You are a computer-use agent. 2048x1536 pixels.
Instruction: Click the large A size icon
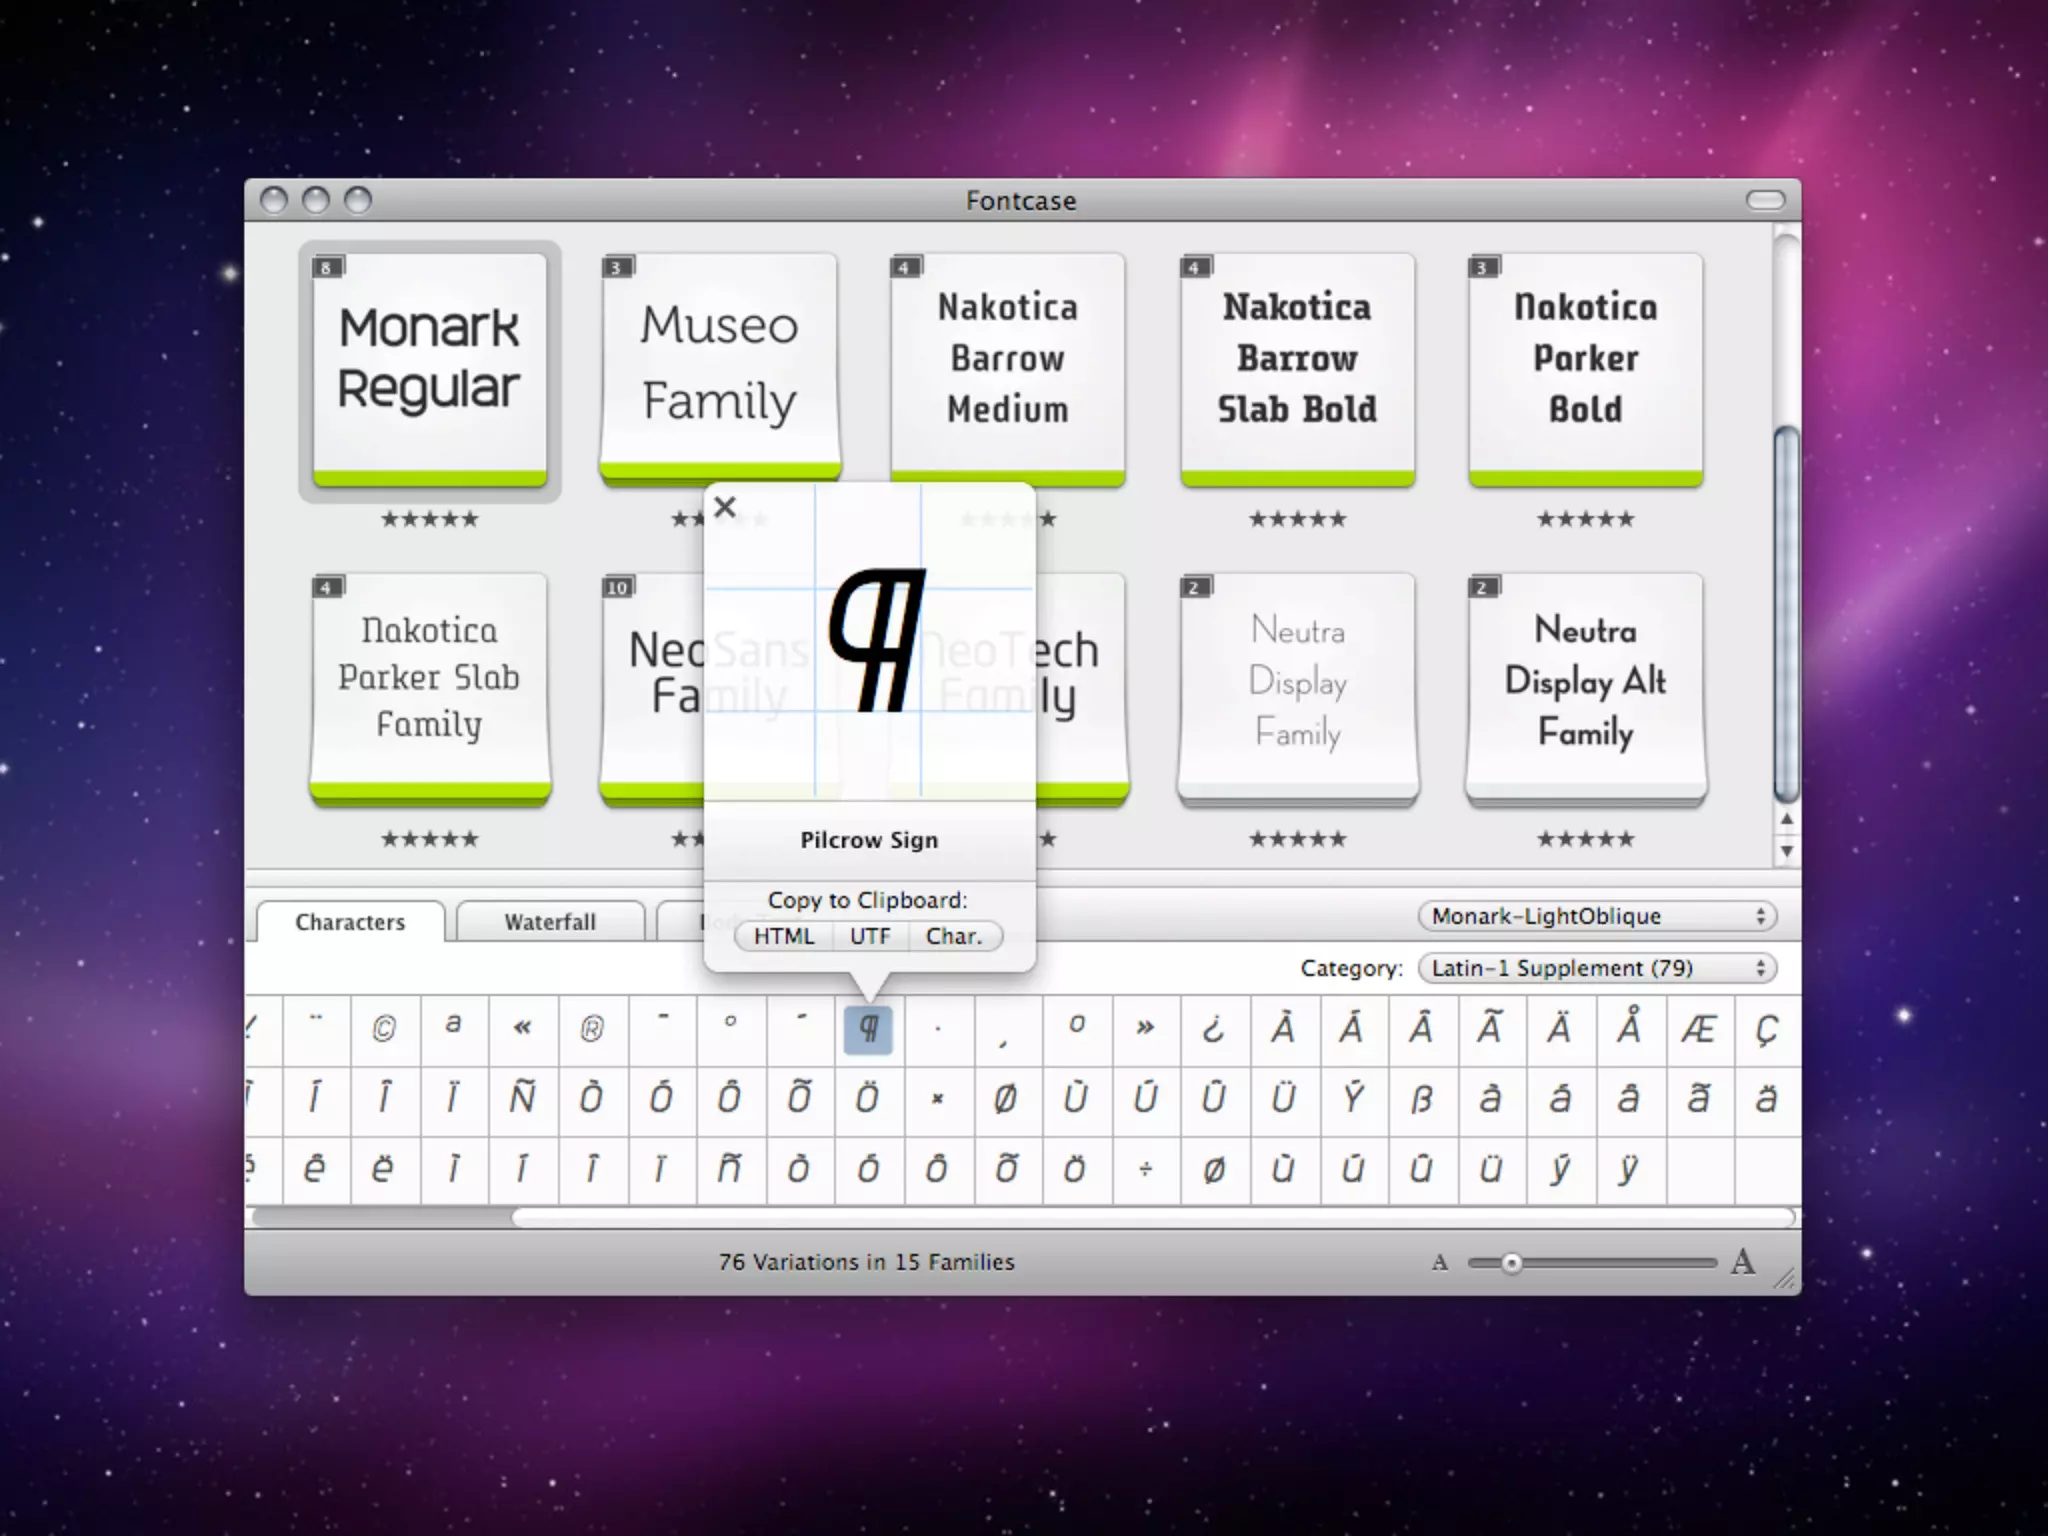click(x=1743, y=1262)
